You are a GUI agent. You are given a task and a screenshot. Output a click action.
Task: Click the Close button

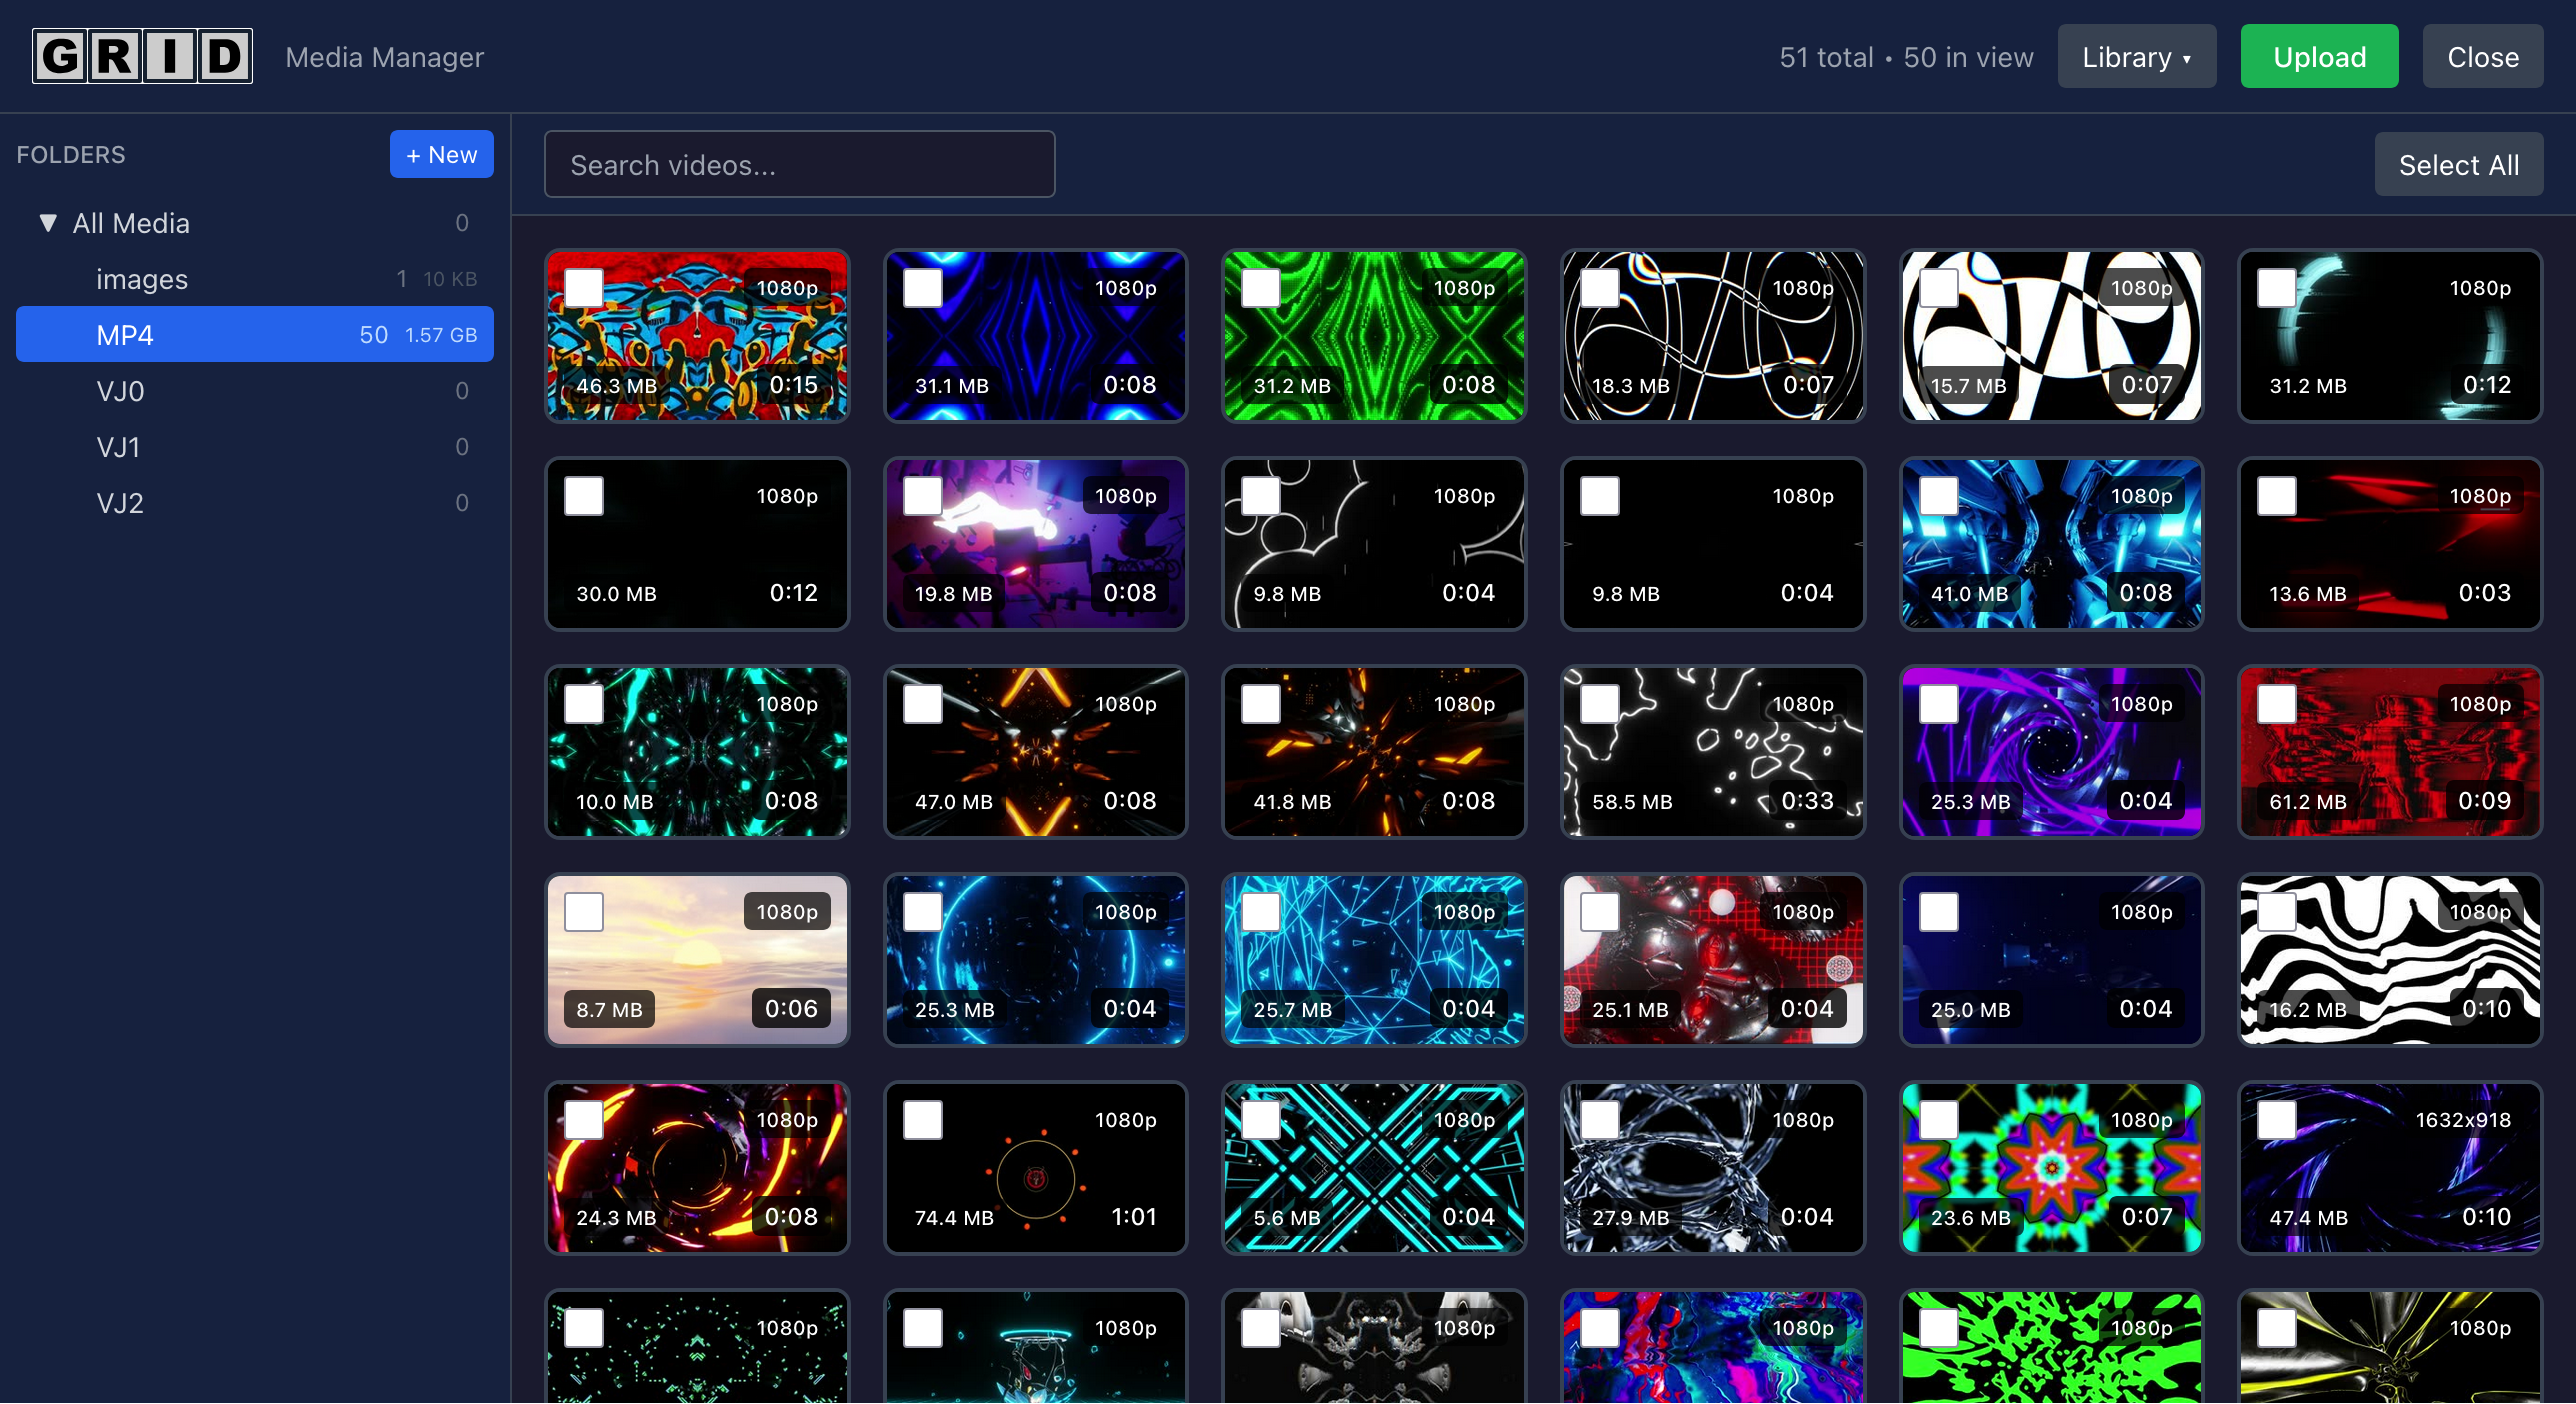tap(2483, 56)
